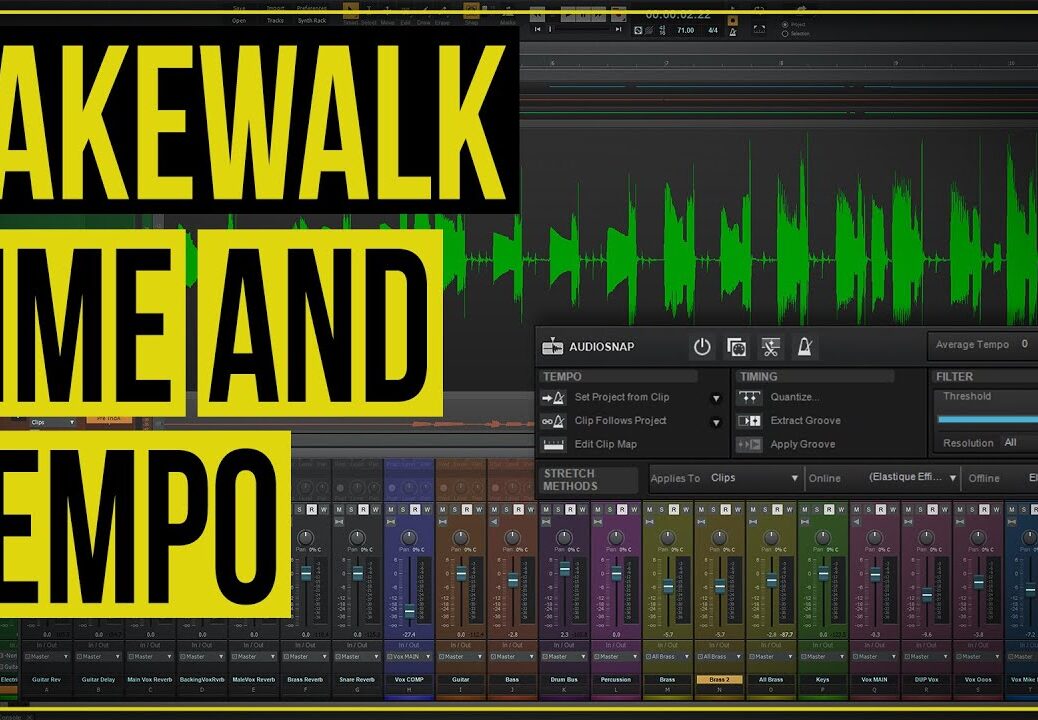Click the 71.00 tempo field
1038x720 pixels.
685,30
